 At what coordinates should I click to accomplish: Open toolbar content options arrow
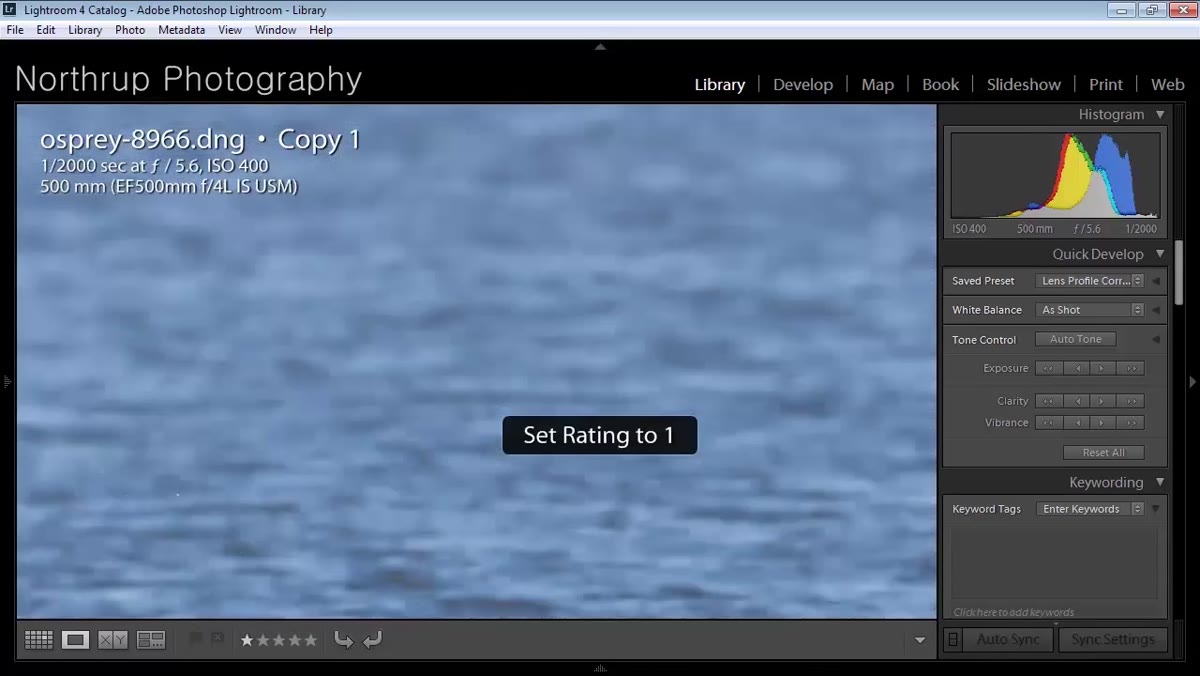click(920, 641)
